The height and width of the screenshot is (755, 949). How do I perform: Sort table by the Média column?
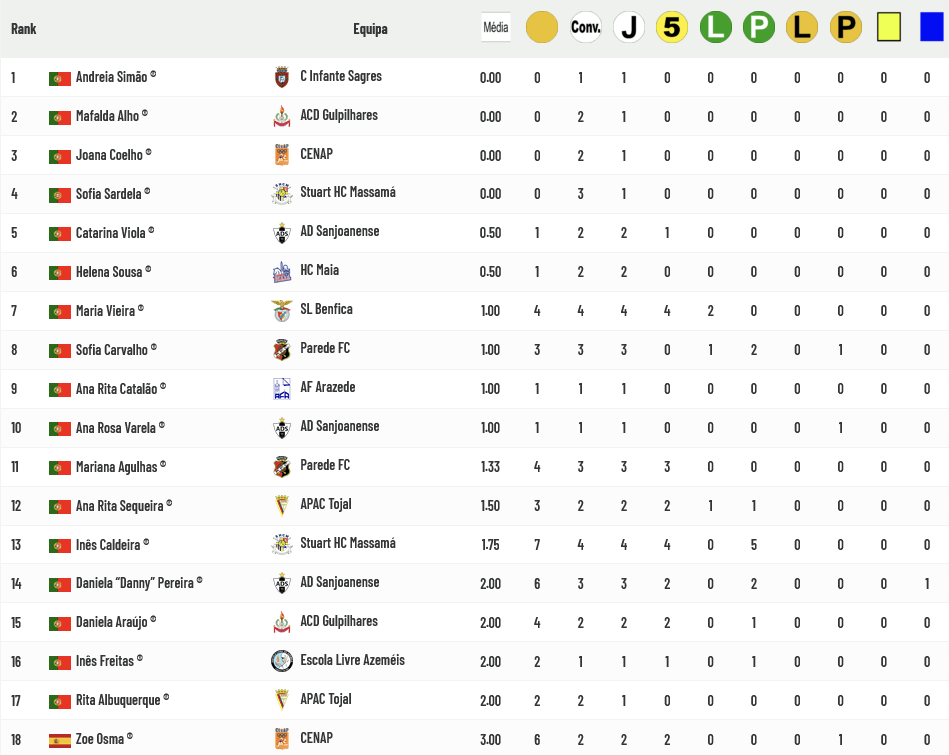pyautogui.click(x=496, y=28)
